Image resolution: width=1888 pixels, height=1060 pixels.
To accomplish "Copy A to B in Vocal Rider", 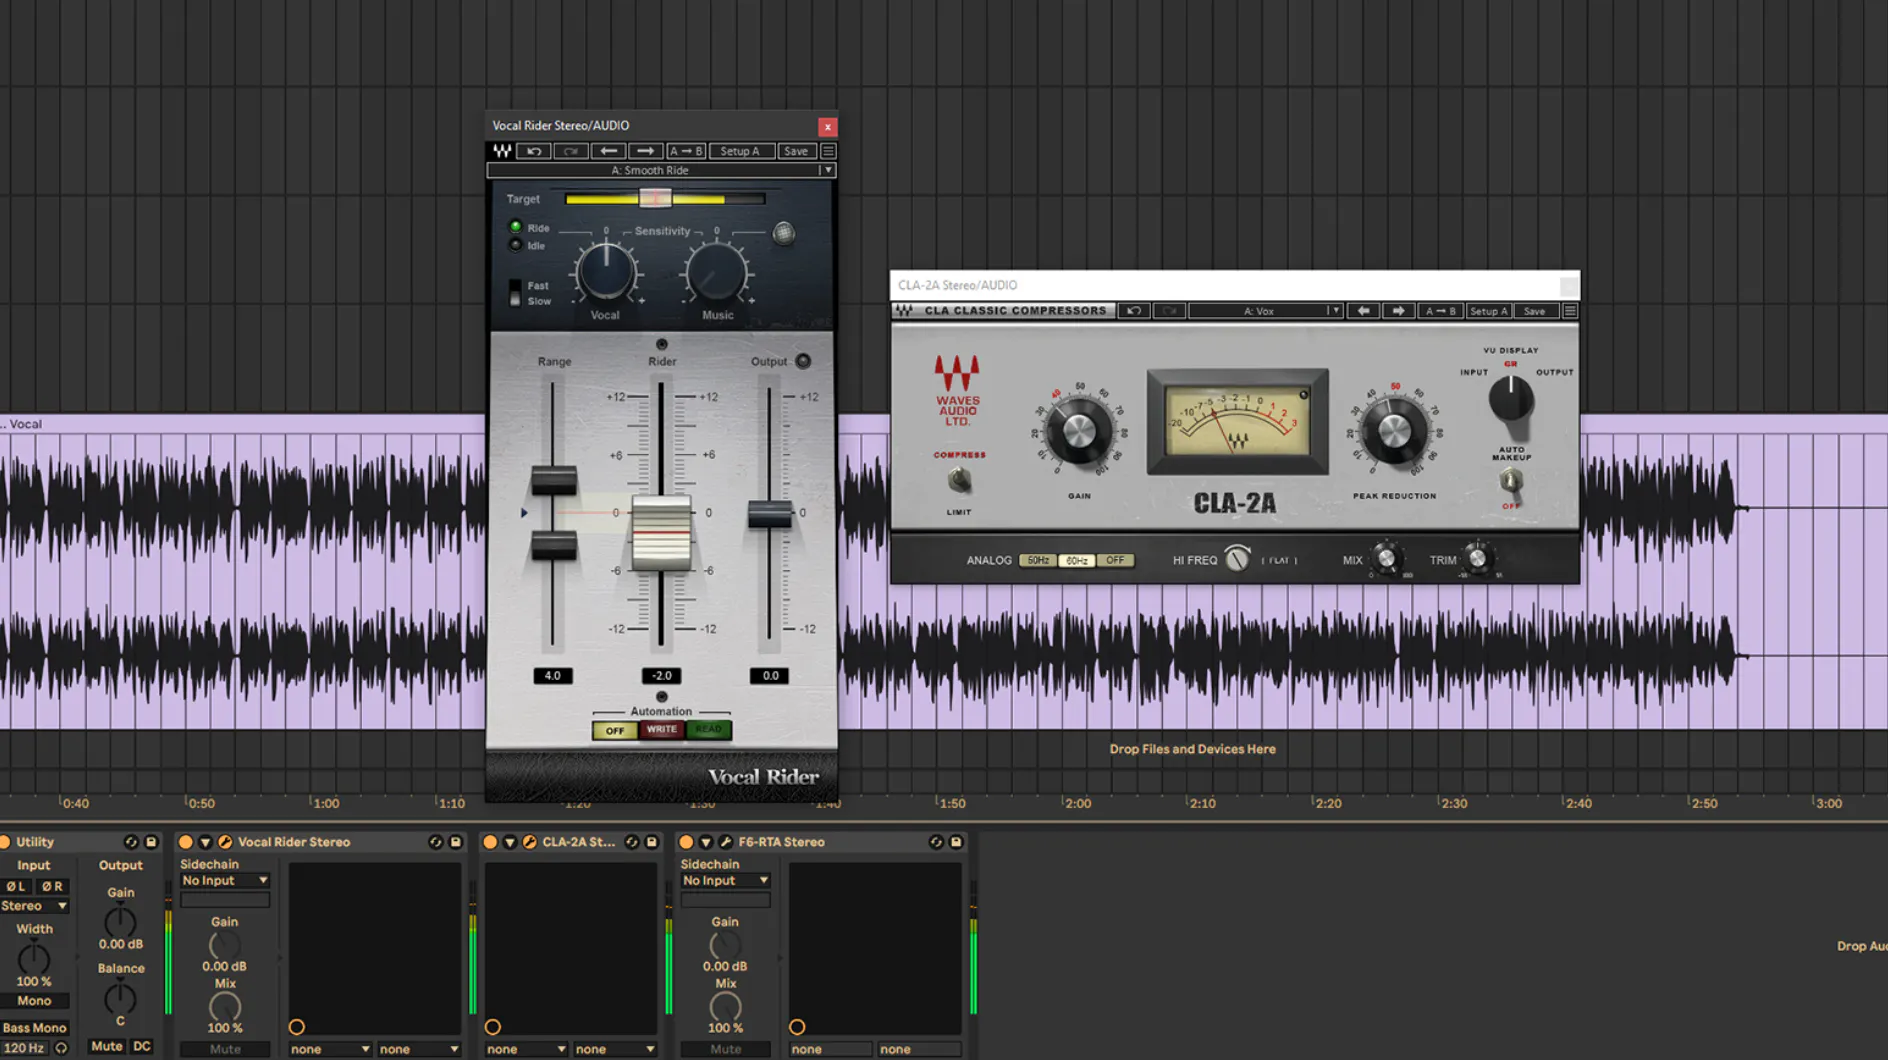I will coord(686,151).
